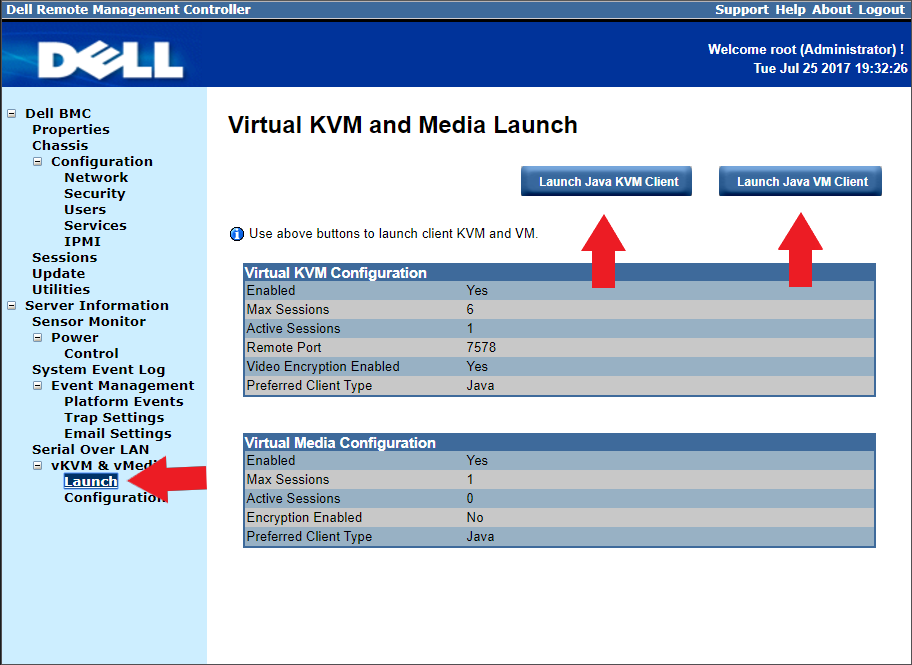Click the Dell logo in the banner
Screen dimensions: 912x665
coord(111,60)
